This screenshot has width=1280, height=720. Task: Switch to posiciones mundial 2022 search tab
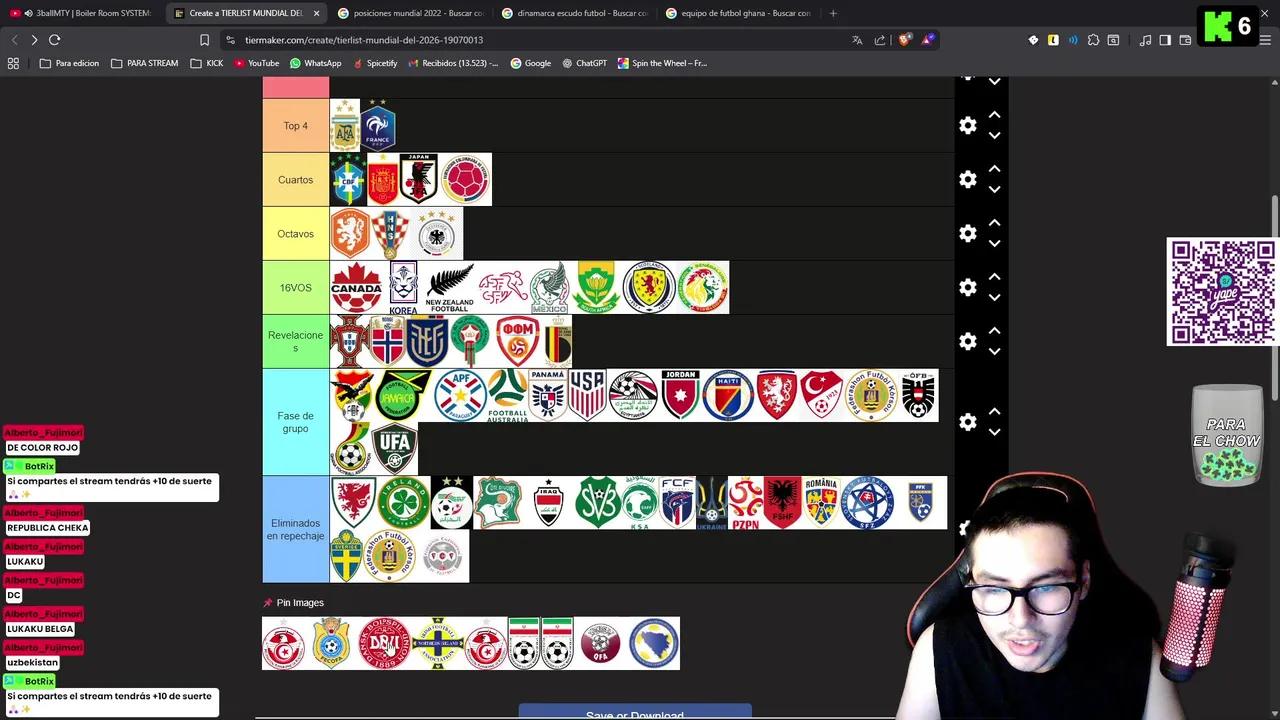(x=411, y=13)
